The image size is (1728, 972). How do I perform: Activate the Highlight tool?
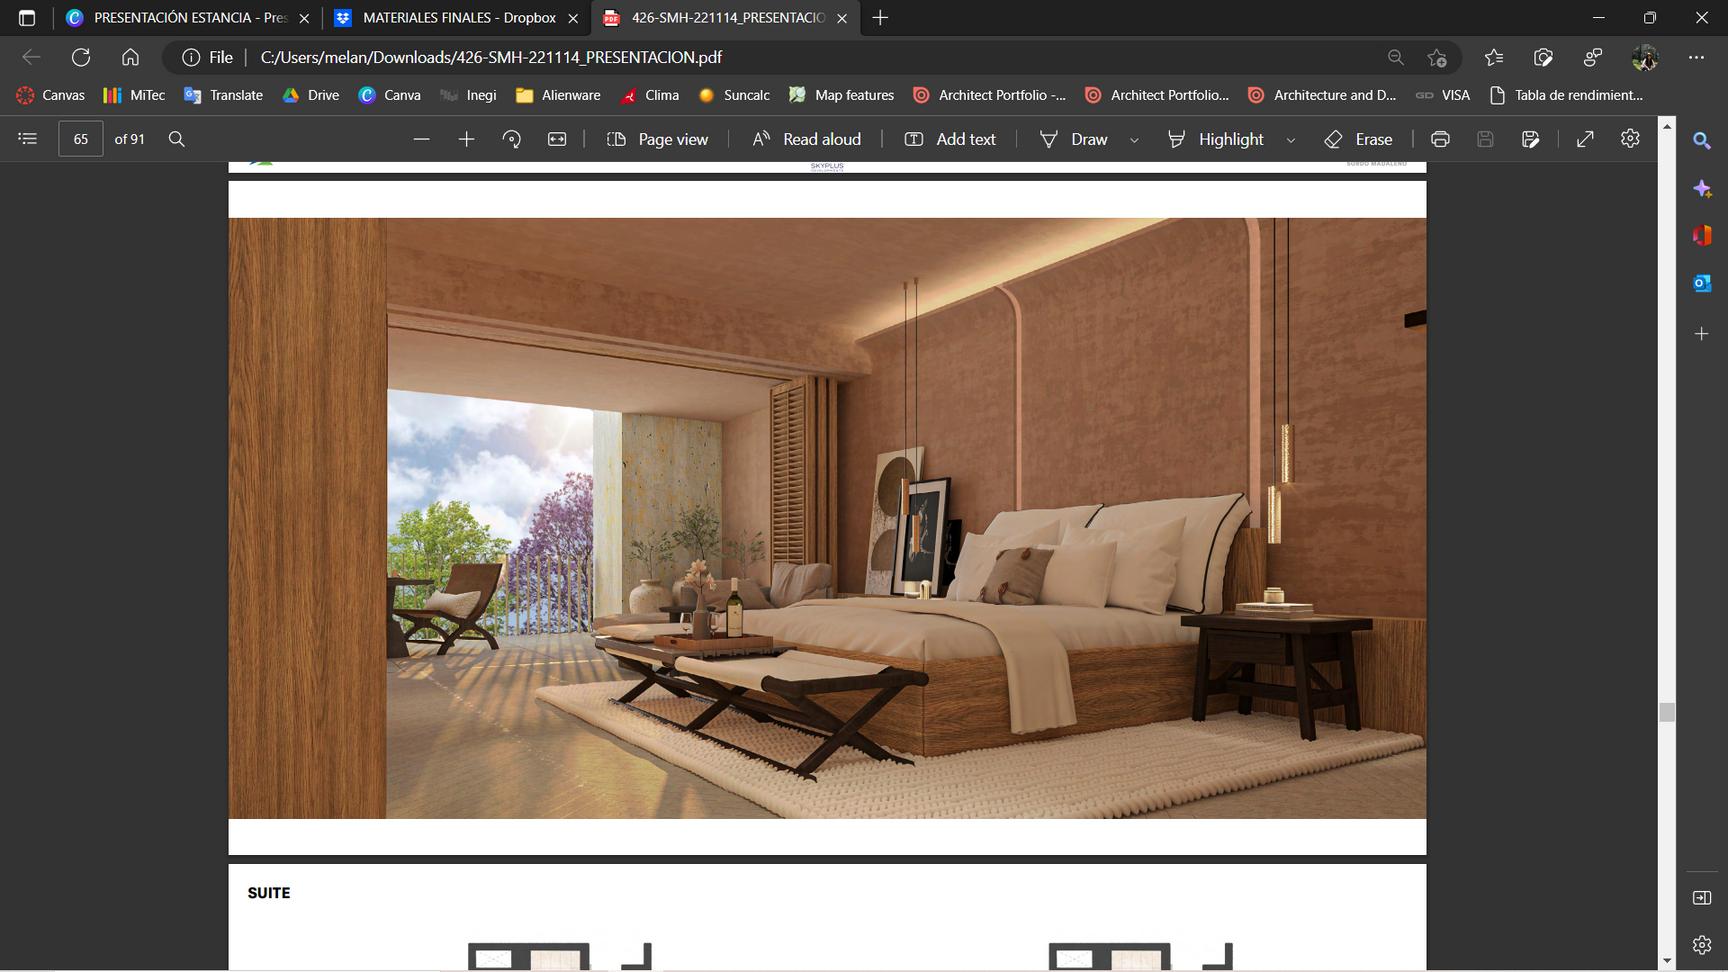coord(1216,139)
